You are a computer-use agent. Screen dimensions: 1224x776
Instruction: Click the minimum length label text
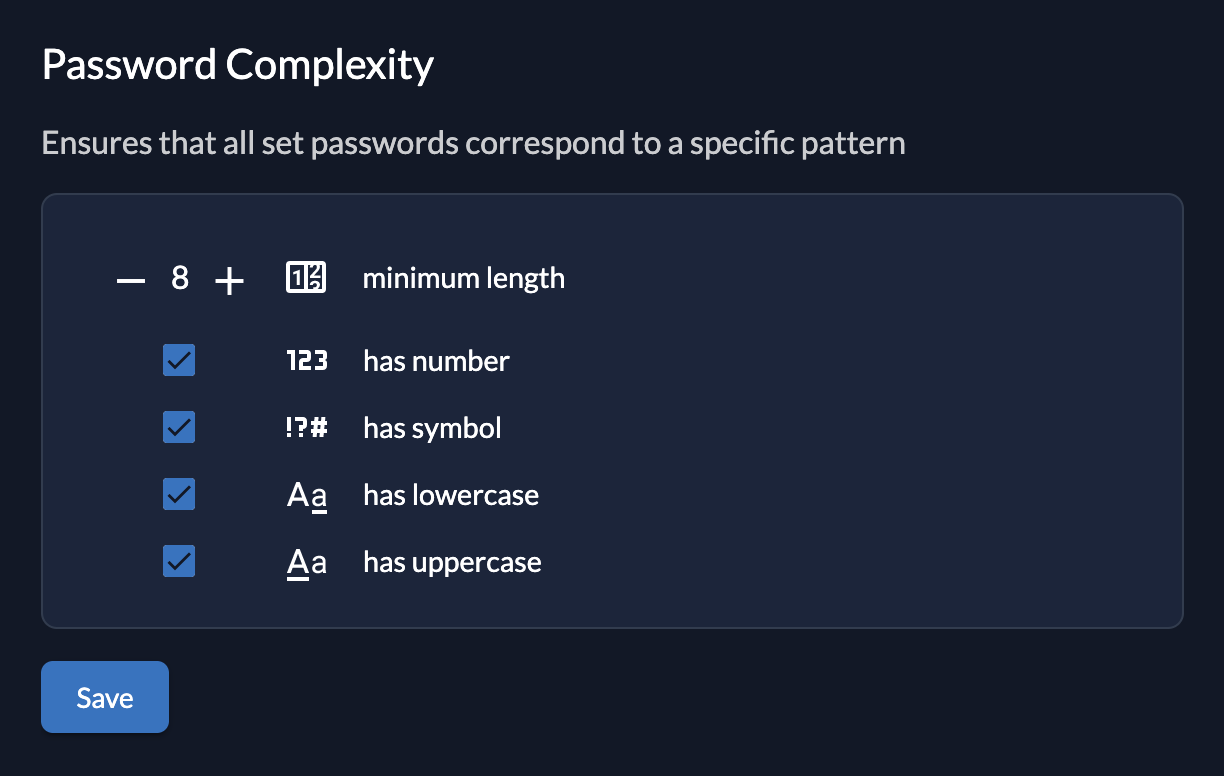[x=464, y=278]
